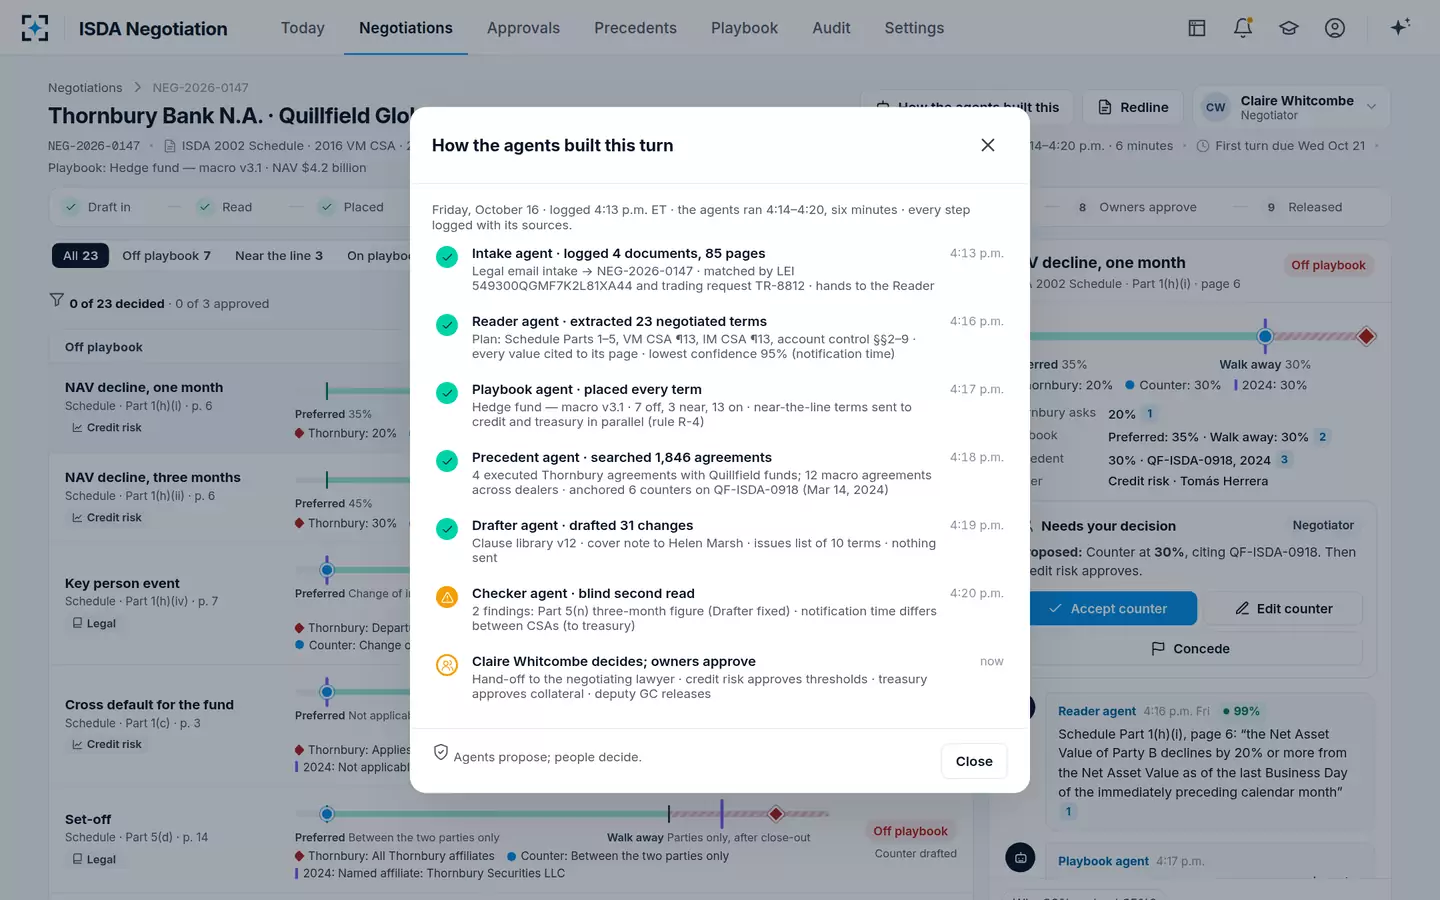Close the dialog with the X icon

pos(988,145)
